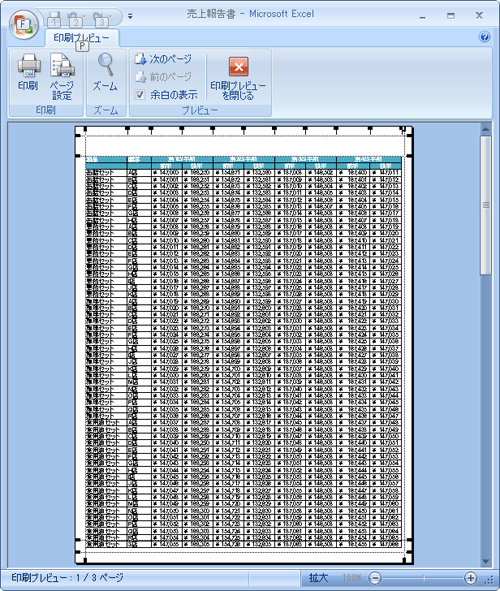Click the zoom out minus button
Viewport: 500px width, 591px height.
[x=375, y=577]
